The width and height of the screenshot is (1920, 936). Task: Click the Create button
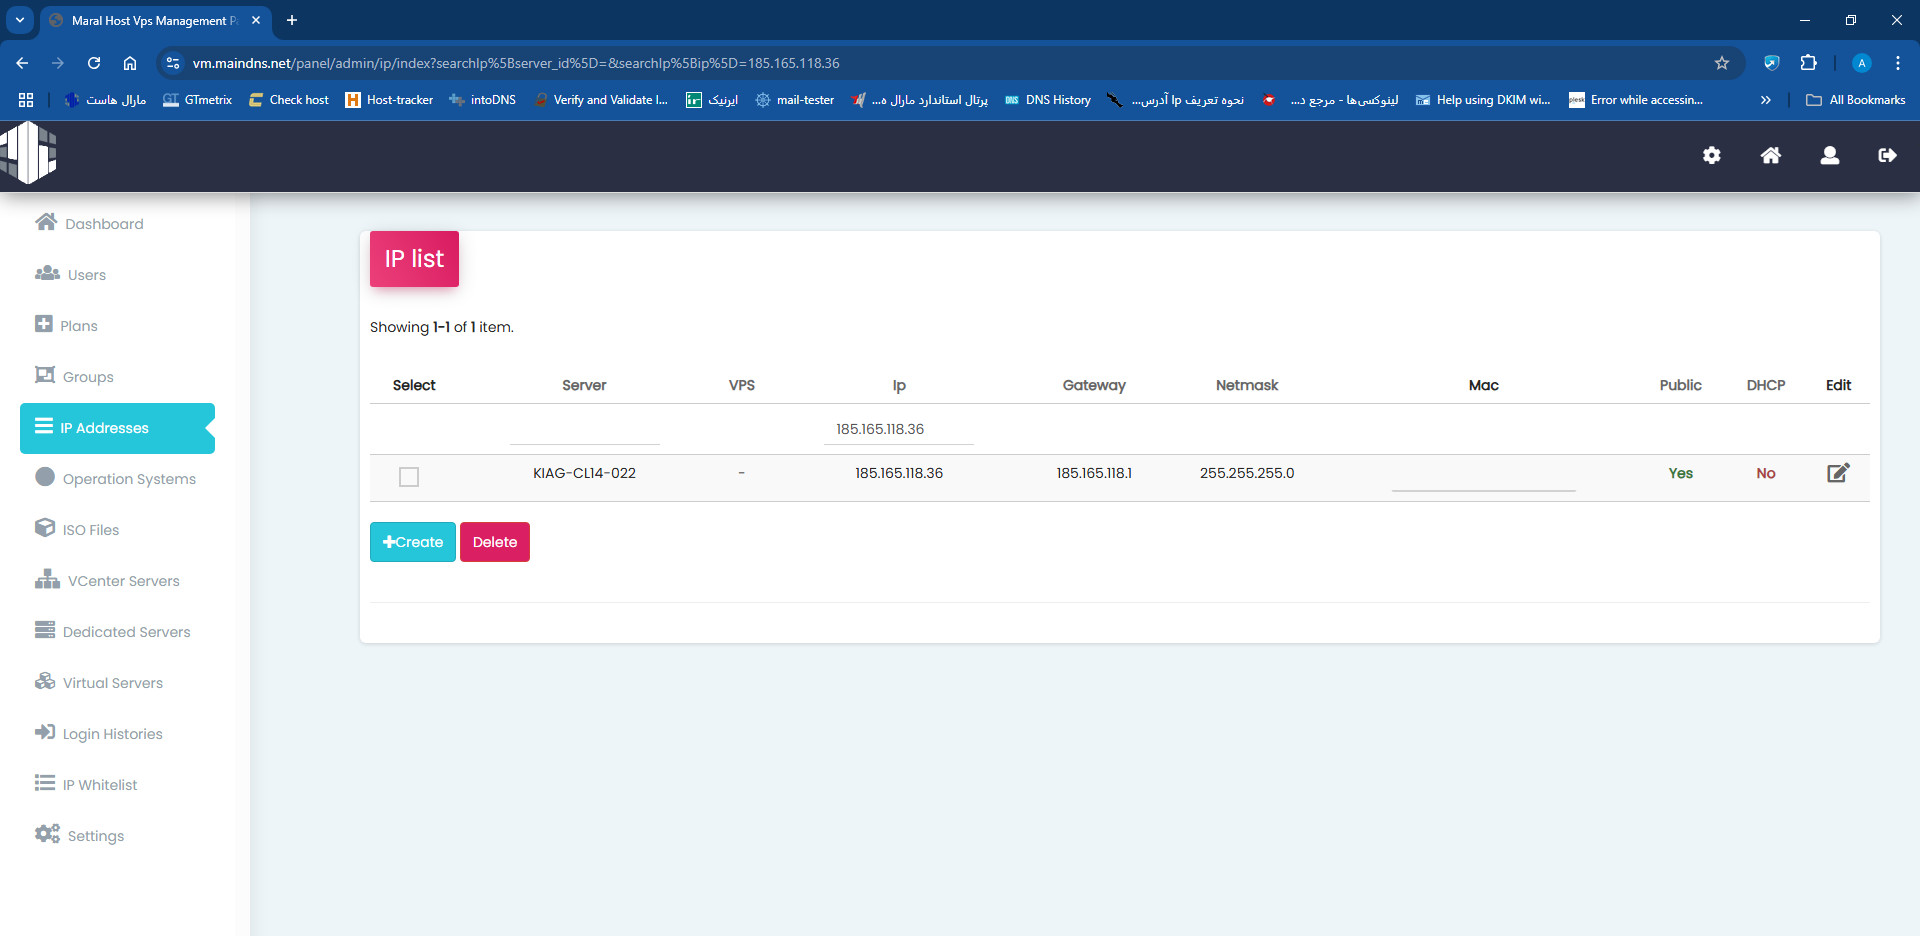[x=413, y=542]
